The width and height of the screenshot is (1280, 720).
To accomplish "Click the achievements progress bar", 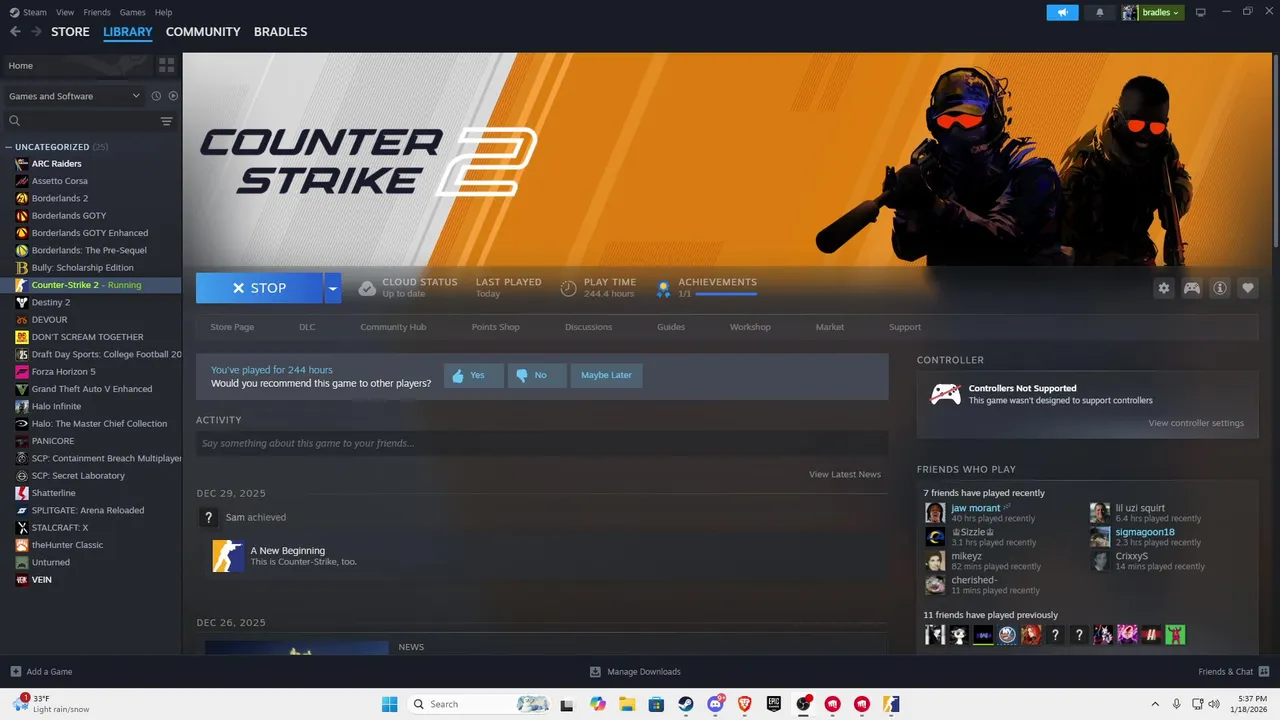I will point(726,295).
